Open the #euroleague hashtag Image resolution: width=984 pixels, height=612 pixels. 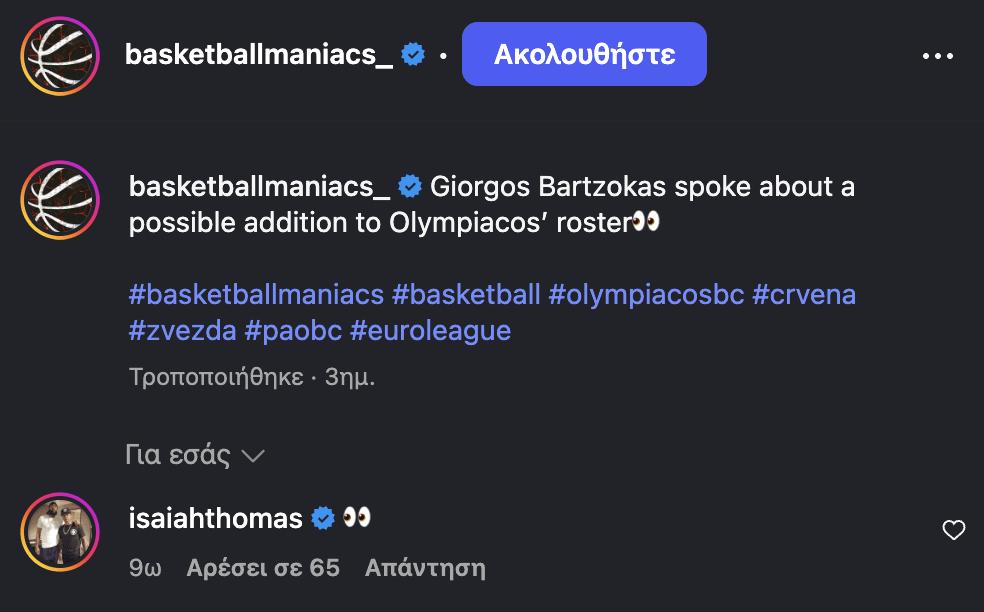click(x=430, y=330)
